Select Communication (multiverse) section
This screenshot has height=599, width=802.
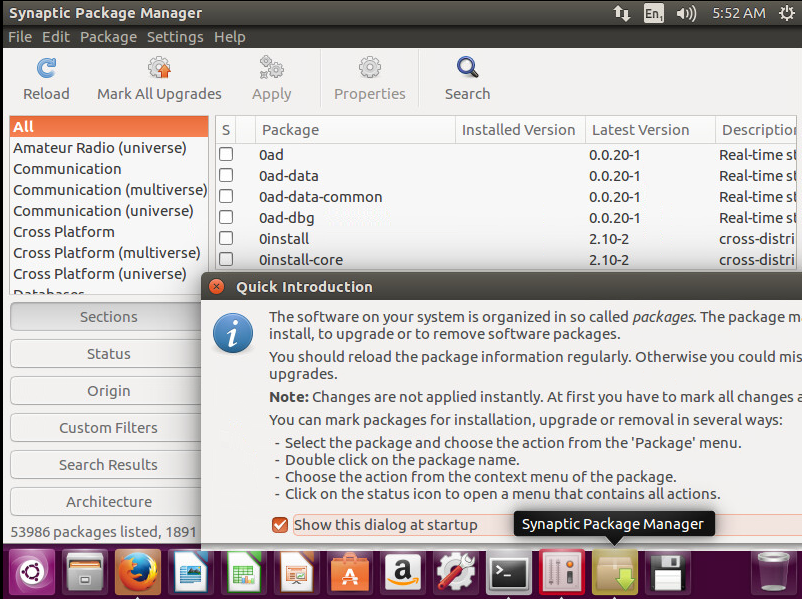pos(109,190)
